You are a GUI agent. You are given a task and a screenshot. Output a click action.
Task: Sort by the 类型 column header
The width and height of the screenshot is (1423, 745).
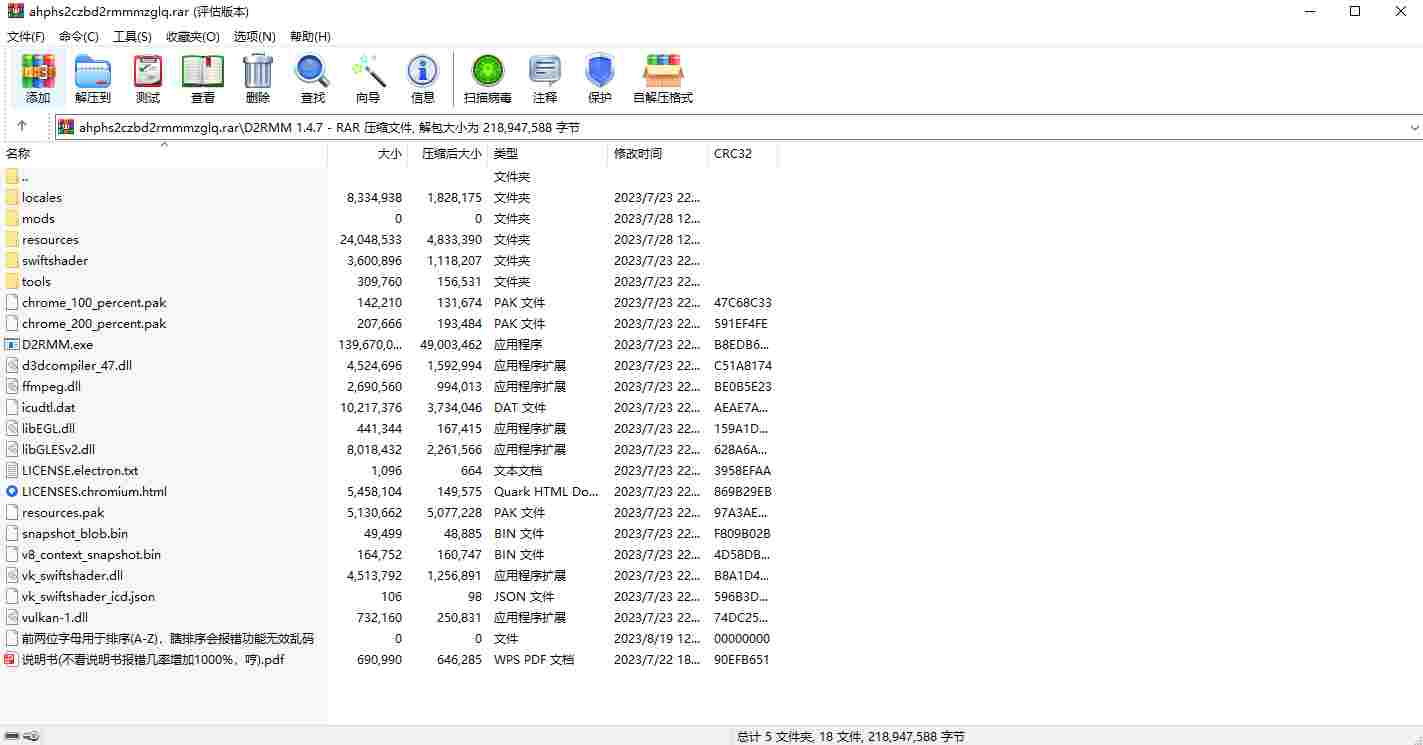click(548, 153)
